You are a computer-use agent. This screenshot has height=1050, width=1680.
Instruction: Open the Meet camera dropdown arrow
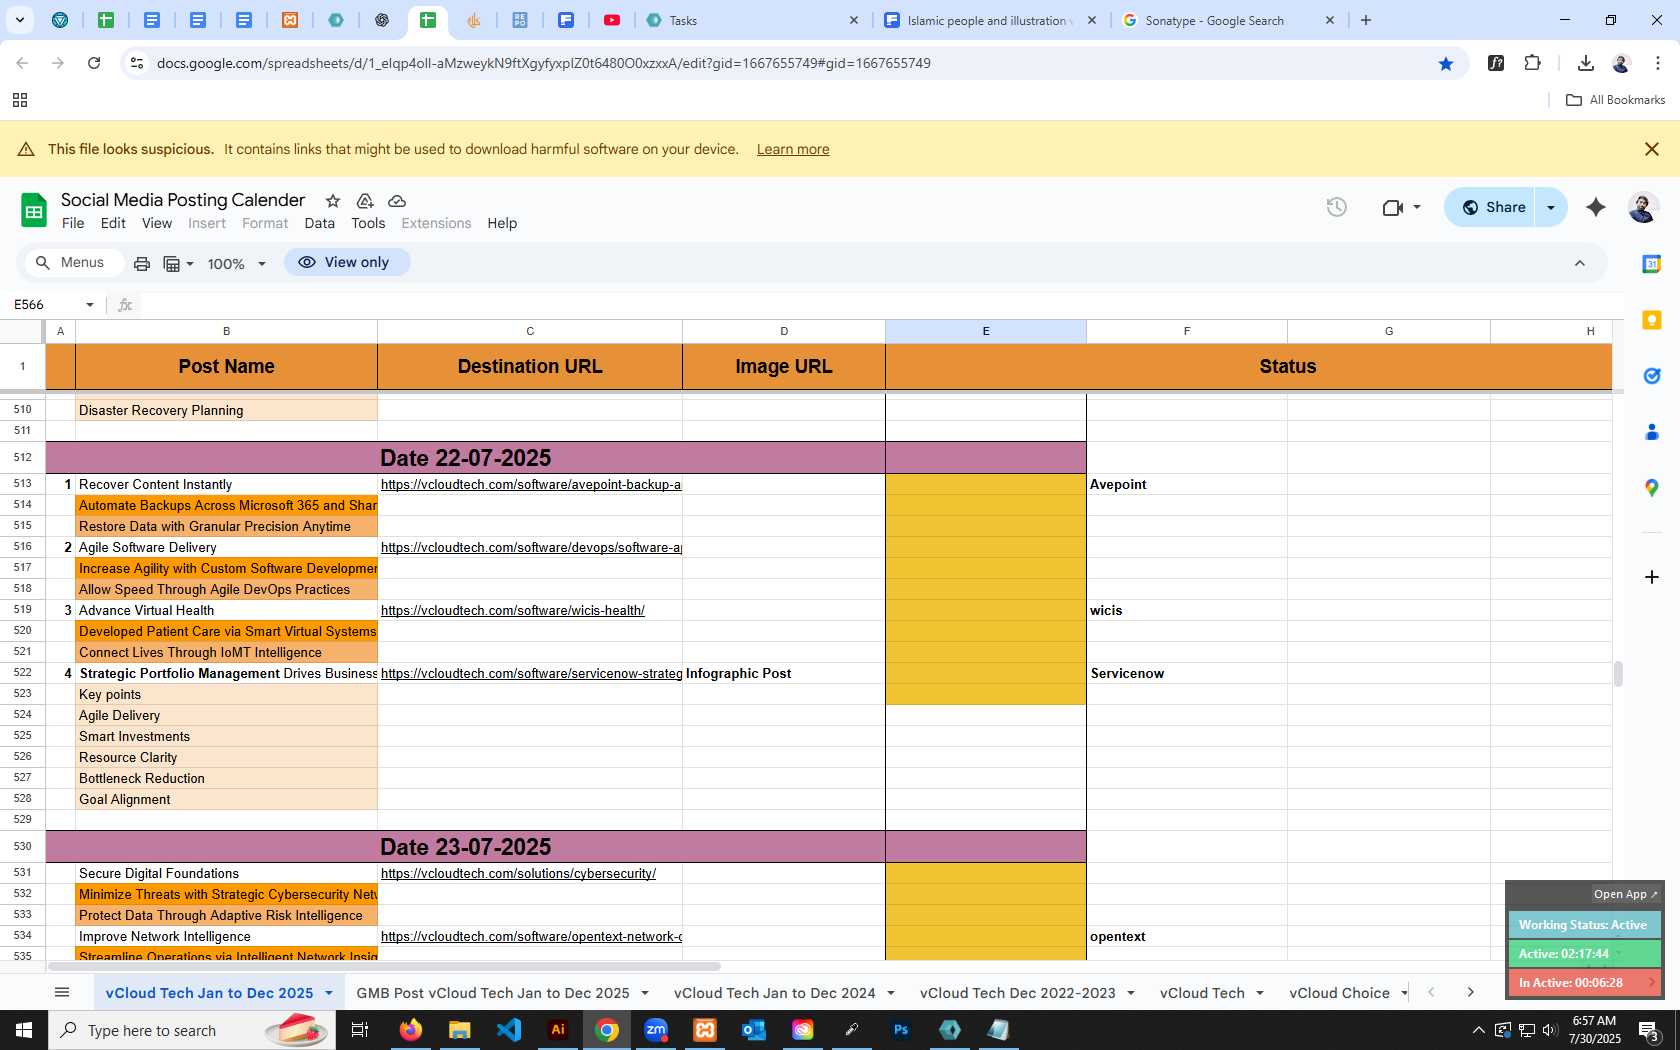[x=1416, y=207]
